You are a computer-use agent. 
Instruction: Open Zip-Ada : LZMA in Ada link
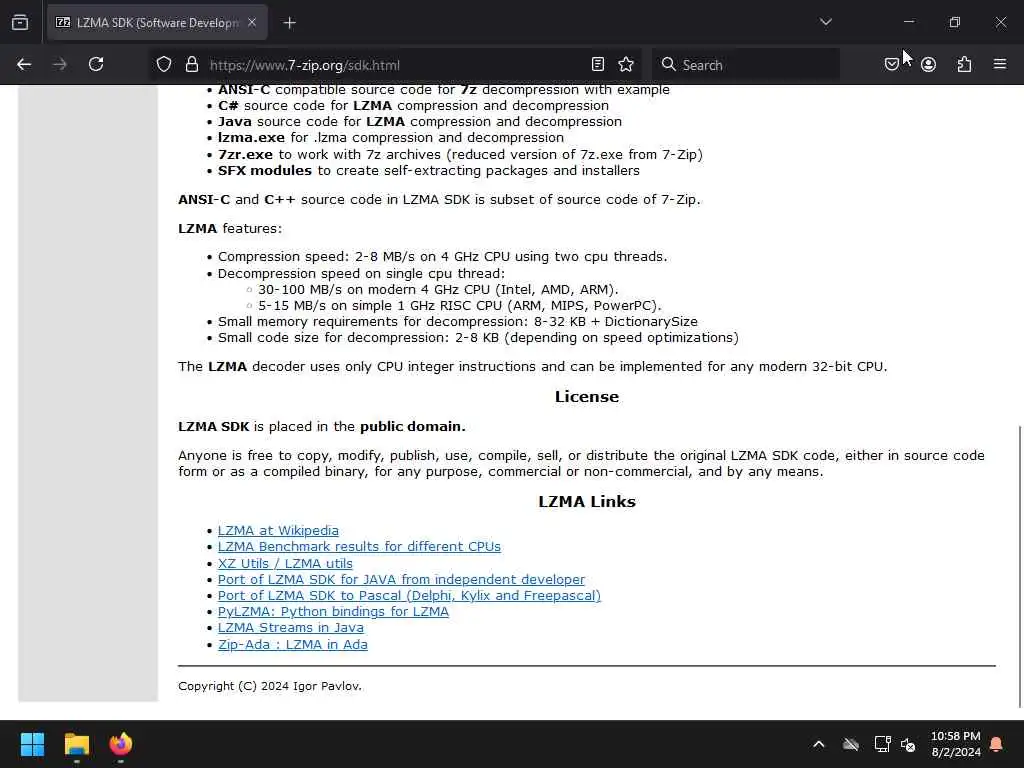(293, 645)
